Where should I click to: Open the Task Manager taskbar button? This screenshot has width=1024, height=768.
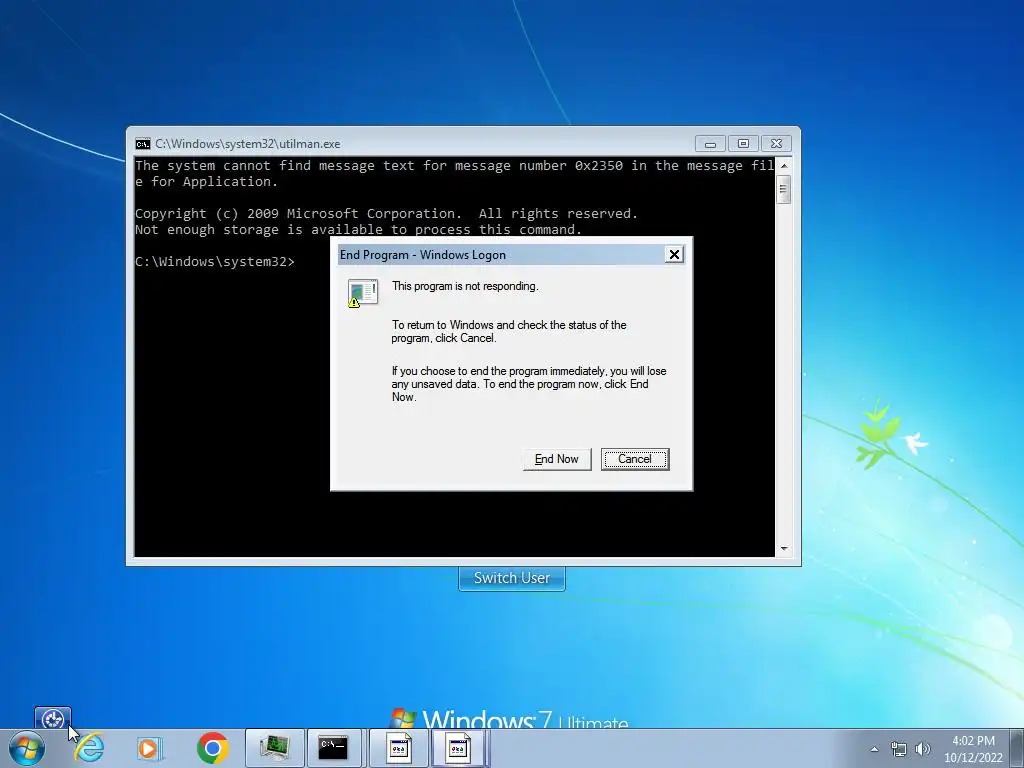[x=275, y=748]
